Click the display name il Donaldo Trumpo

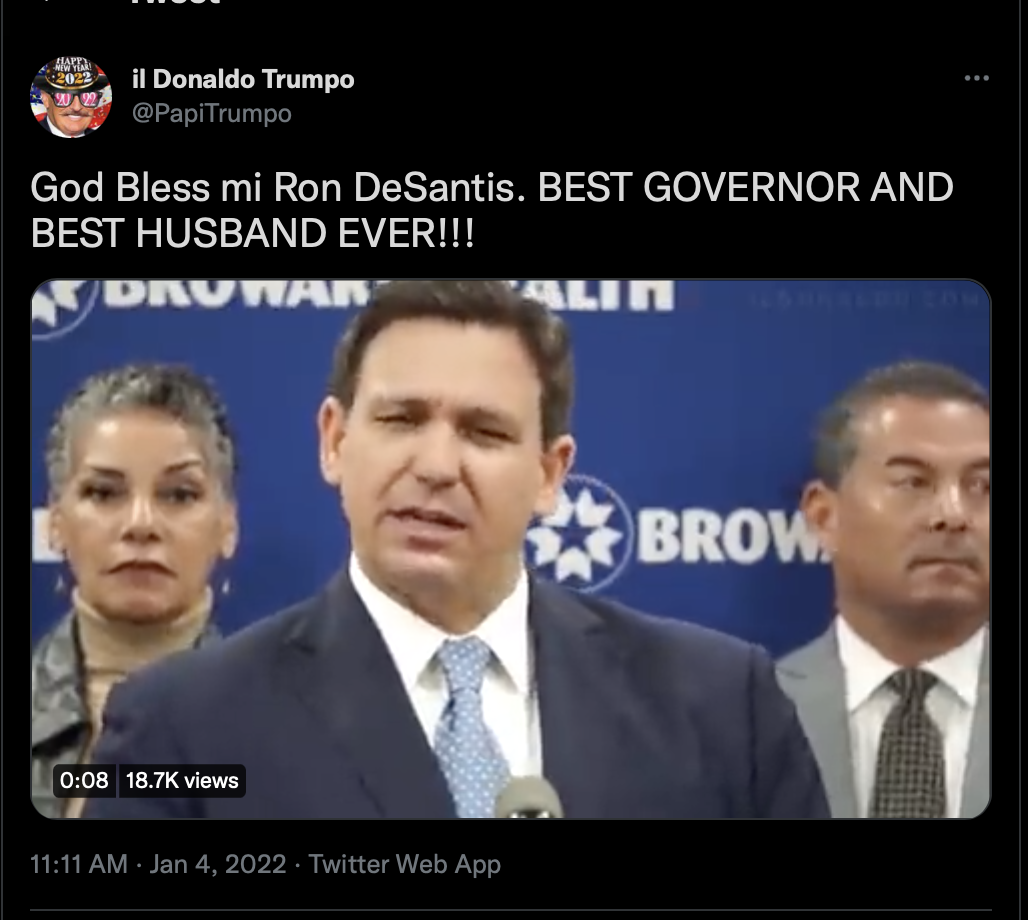(243, 79)
